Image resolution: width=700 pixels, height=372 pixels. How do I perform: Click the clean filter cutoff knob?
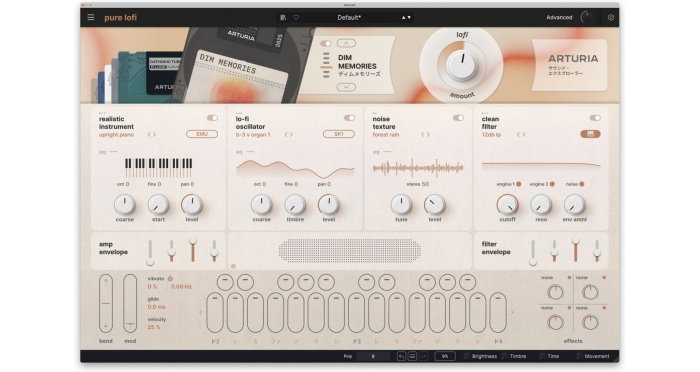point(508,205)
